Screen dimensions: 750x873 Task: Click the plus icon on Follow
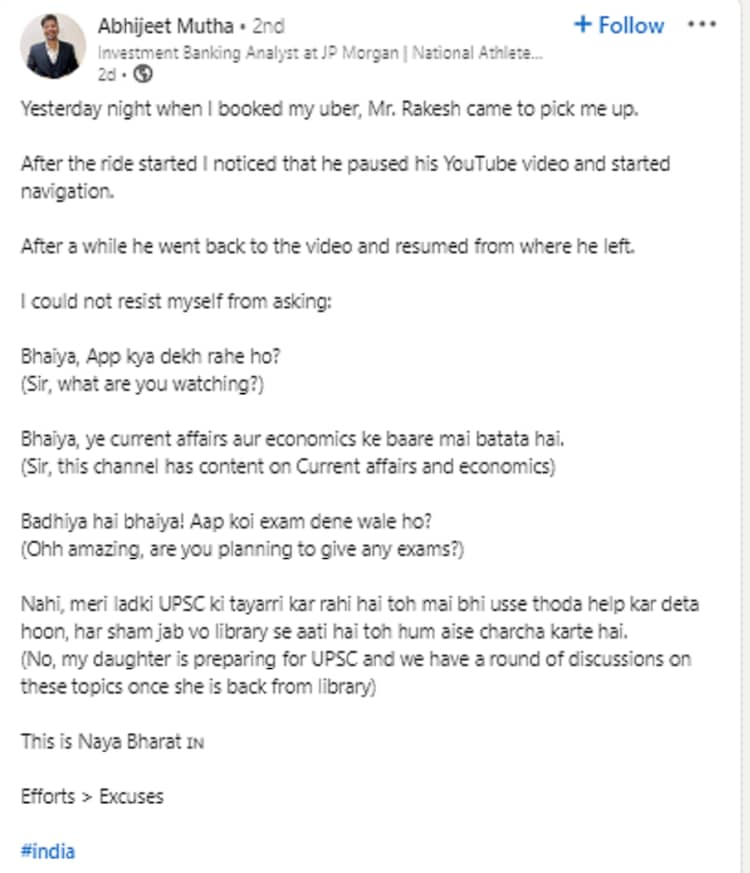pyautogui.click(x=583, y=25)
